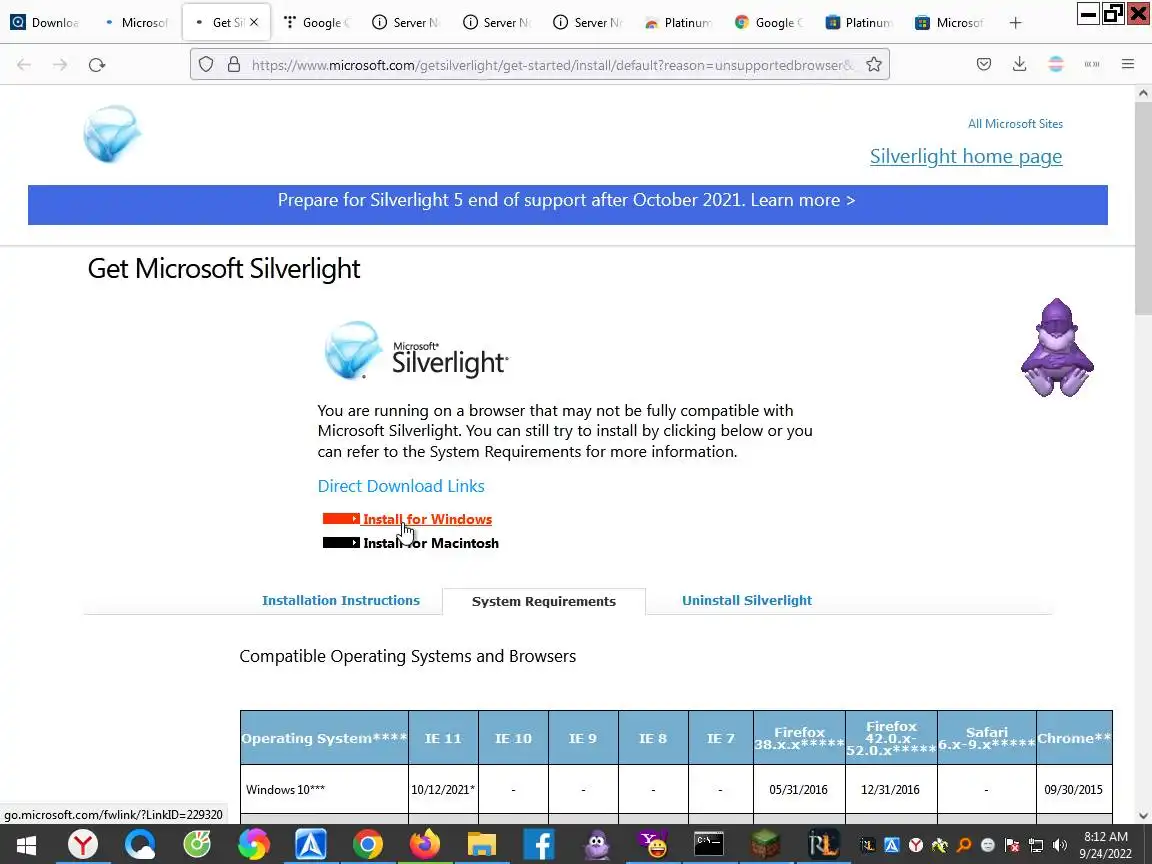Open the purple gorilla taskbar app

pos(596,845)
